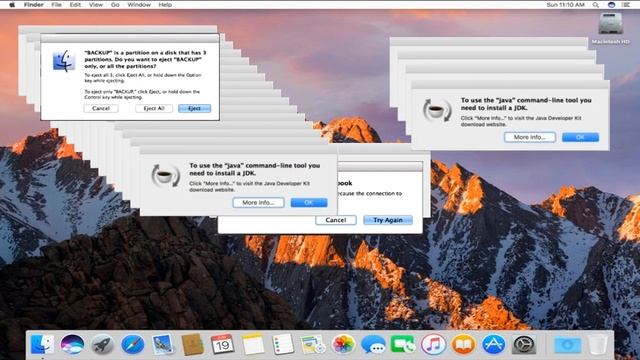Screen dimensions: 640x360
Task: Open Finder from the Dock
Action: coord(42,344)
